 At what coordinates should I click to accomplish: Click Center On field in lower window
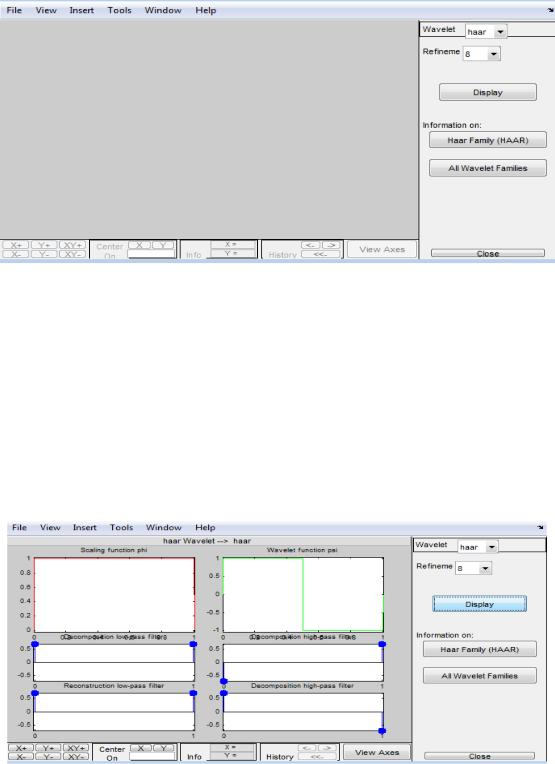[152, 757]
